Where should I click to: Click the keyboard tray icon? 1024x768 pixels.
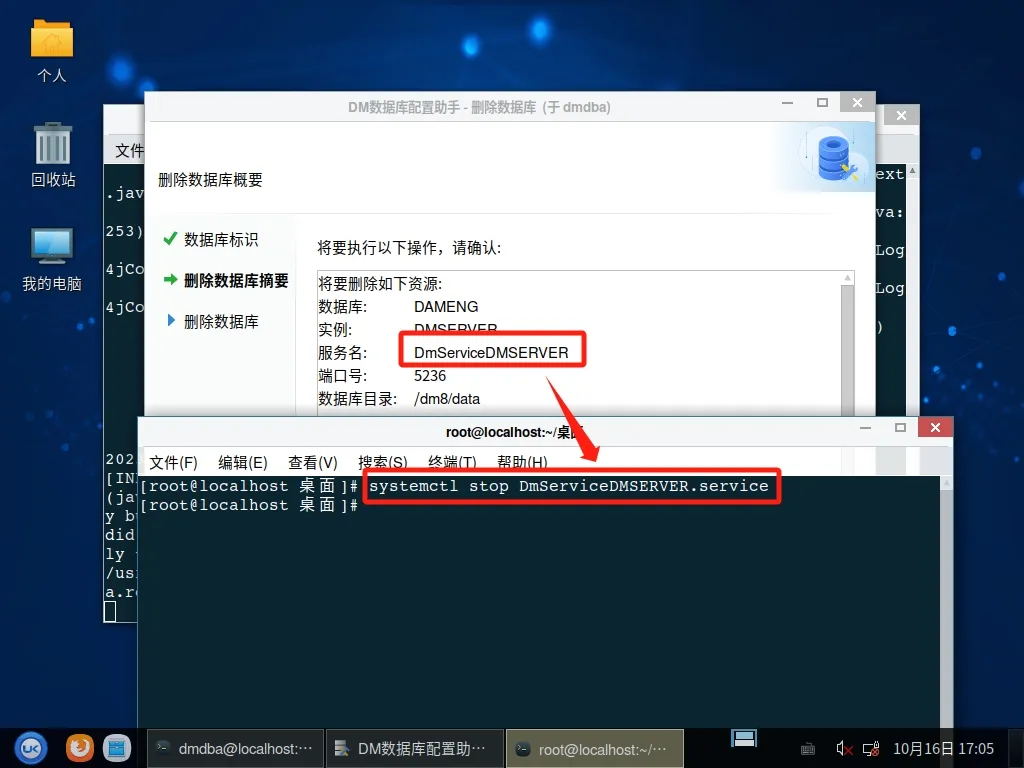coord(808,748)
